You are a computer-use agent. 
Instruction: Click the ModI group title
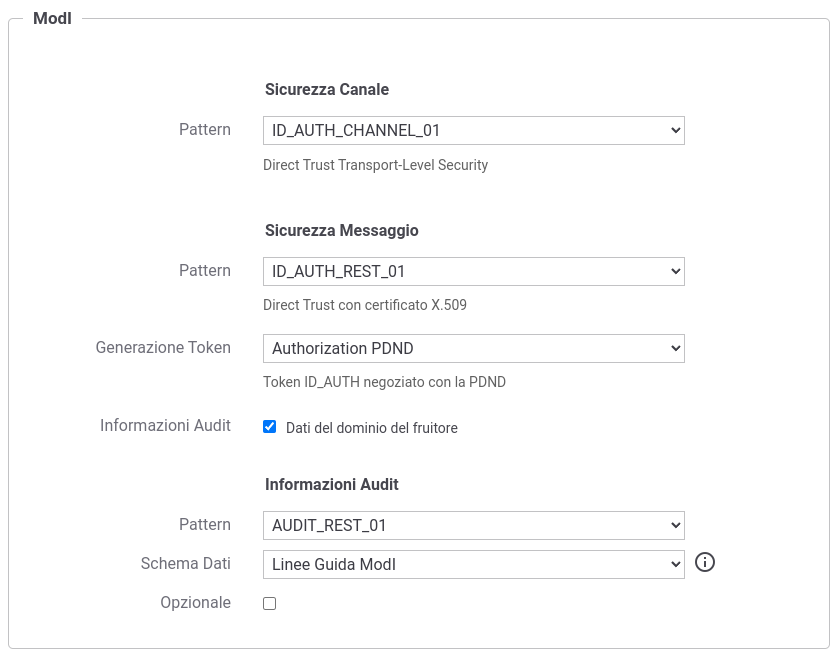(x=52, y=18)
